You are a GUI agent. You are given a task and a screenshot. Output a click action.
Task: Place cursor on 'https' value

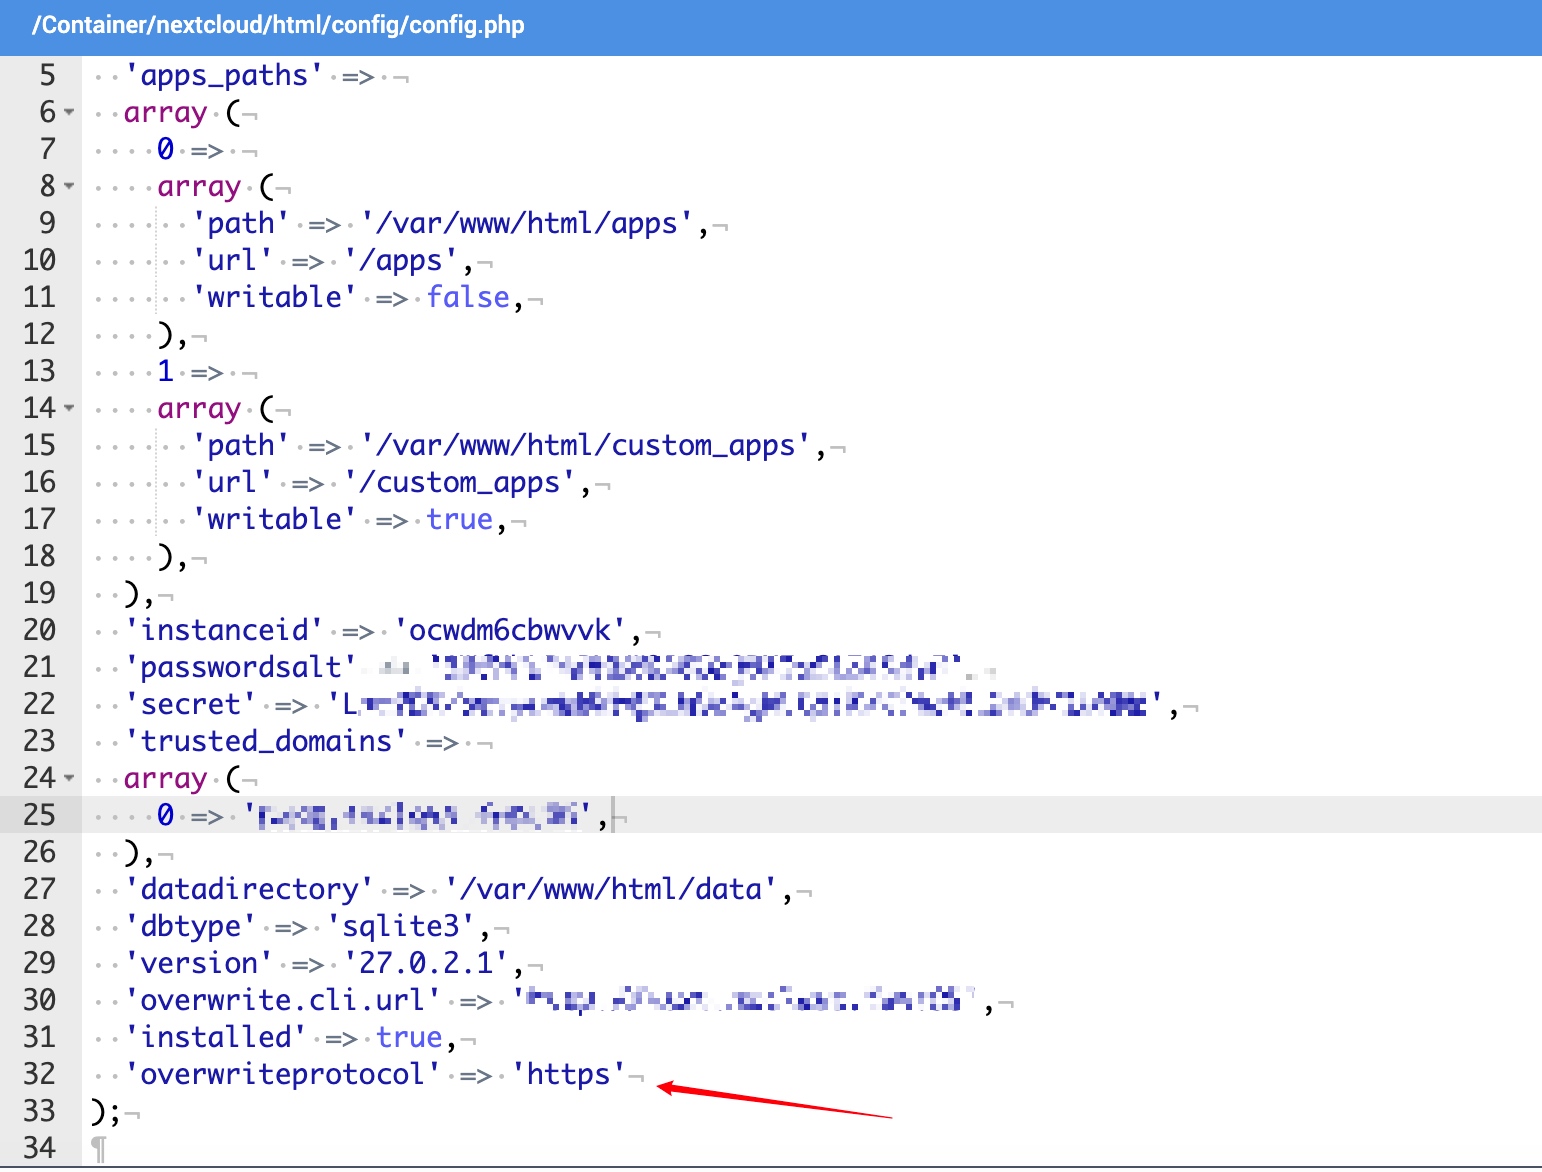pyautogui.click(x=568, y=1074)
